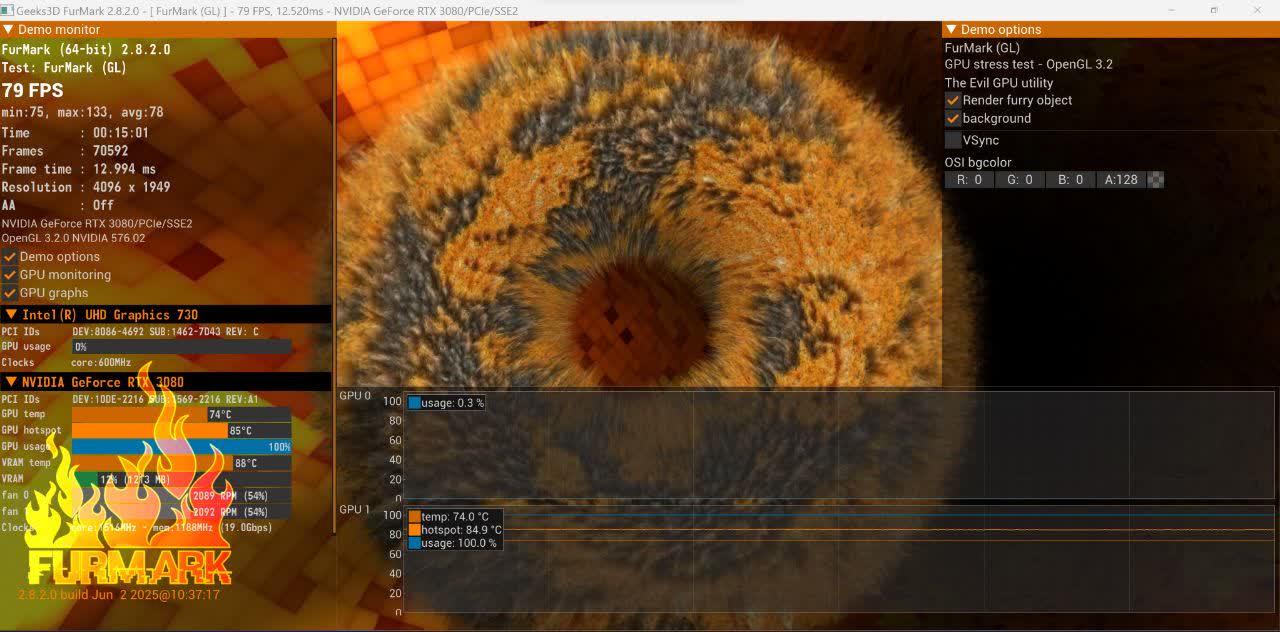1280x632 pixels.
Task: Collapse the Intel(R) UHD Graphics 730 section
Action: click(11, 315)
